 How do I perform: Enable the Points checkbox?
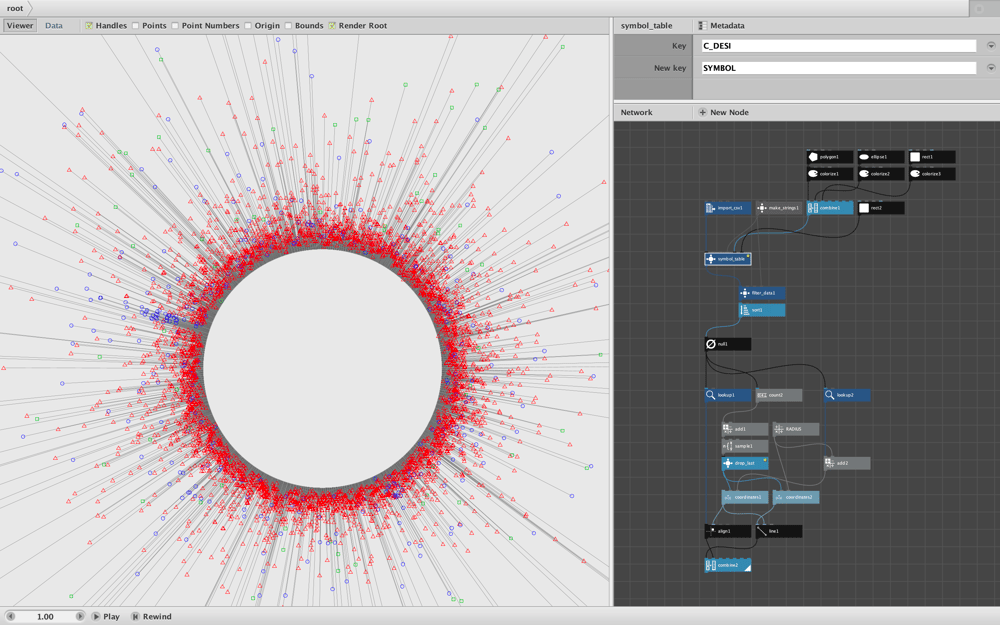coord(135,26)
